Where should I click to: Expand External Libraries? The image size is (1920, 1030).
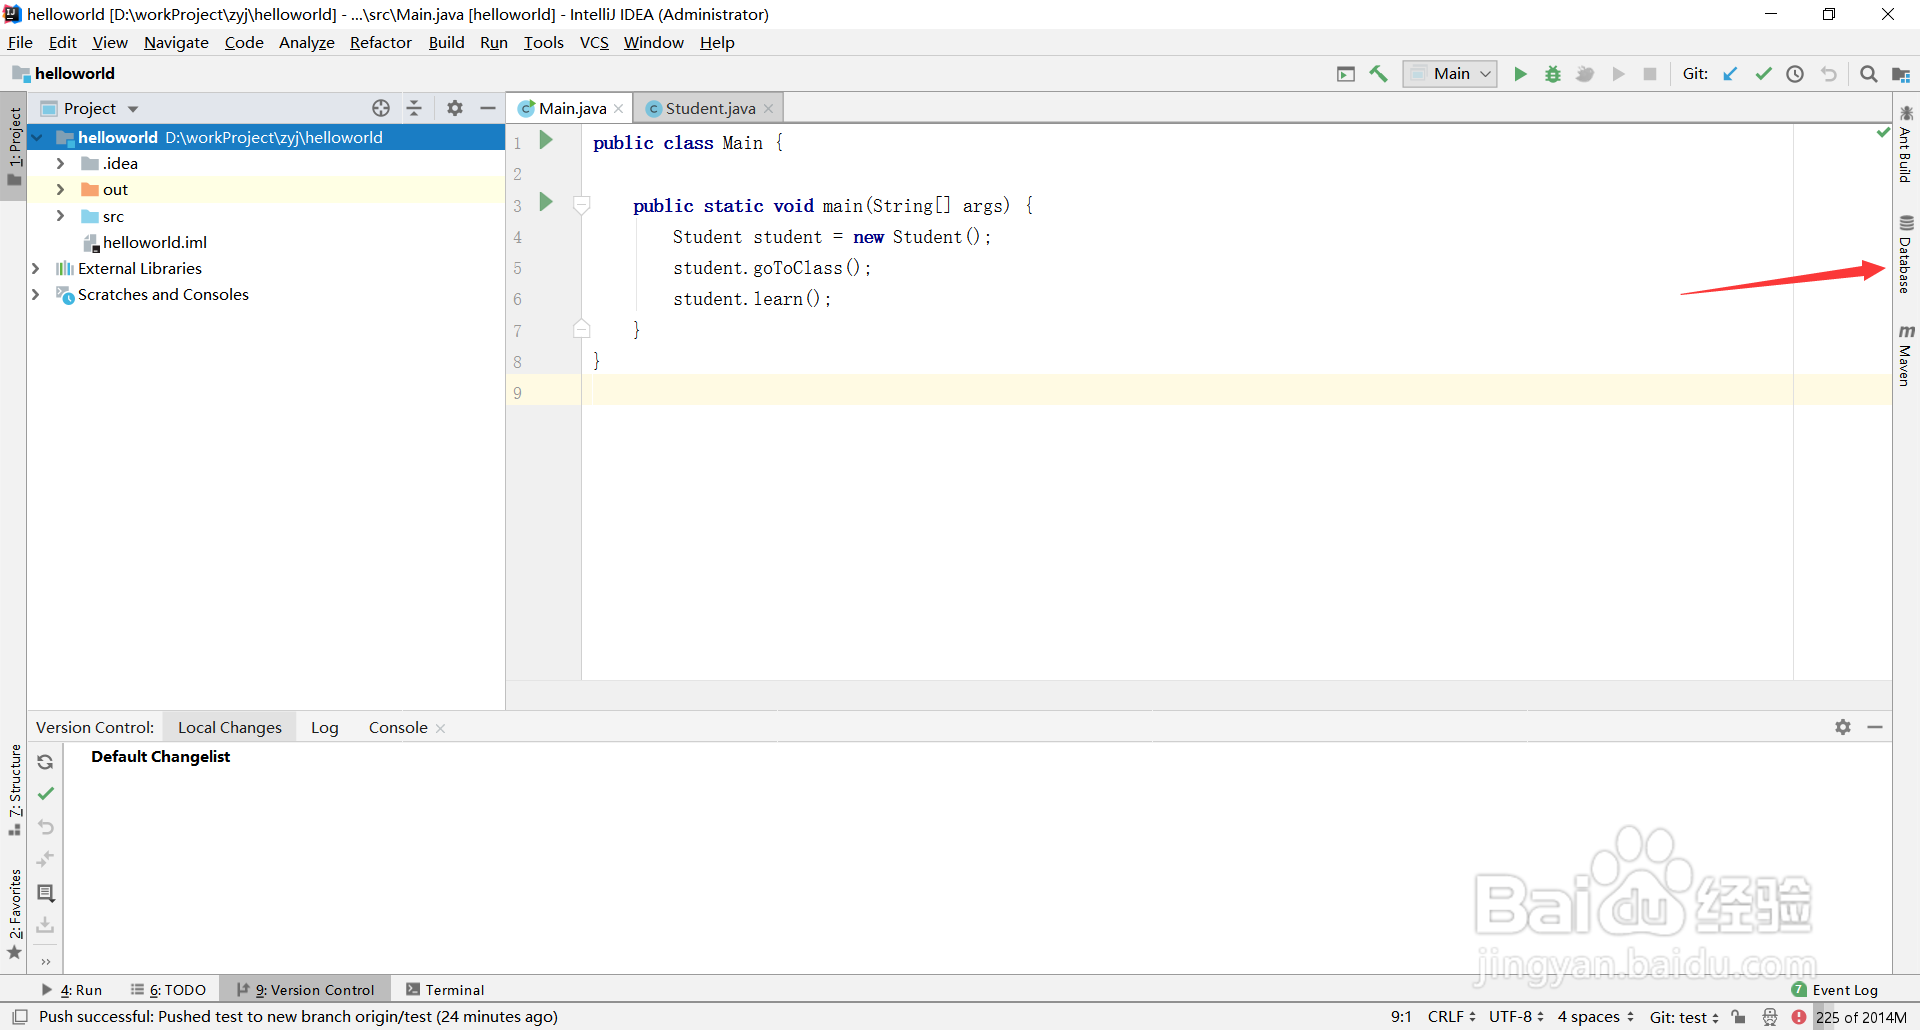point(36,268)
